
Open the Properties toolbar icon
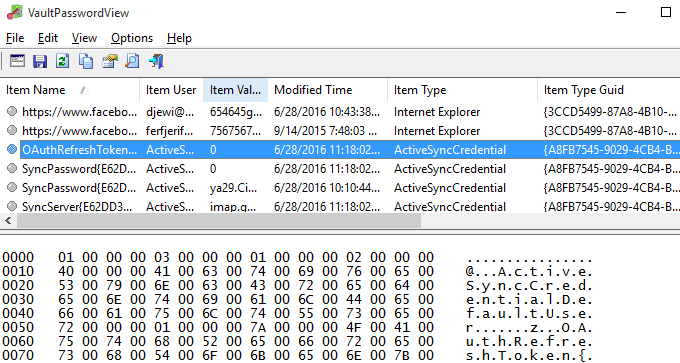point(110,61)
